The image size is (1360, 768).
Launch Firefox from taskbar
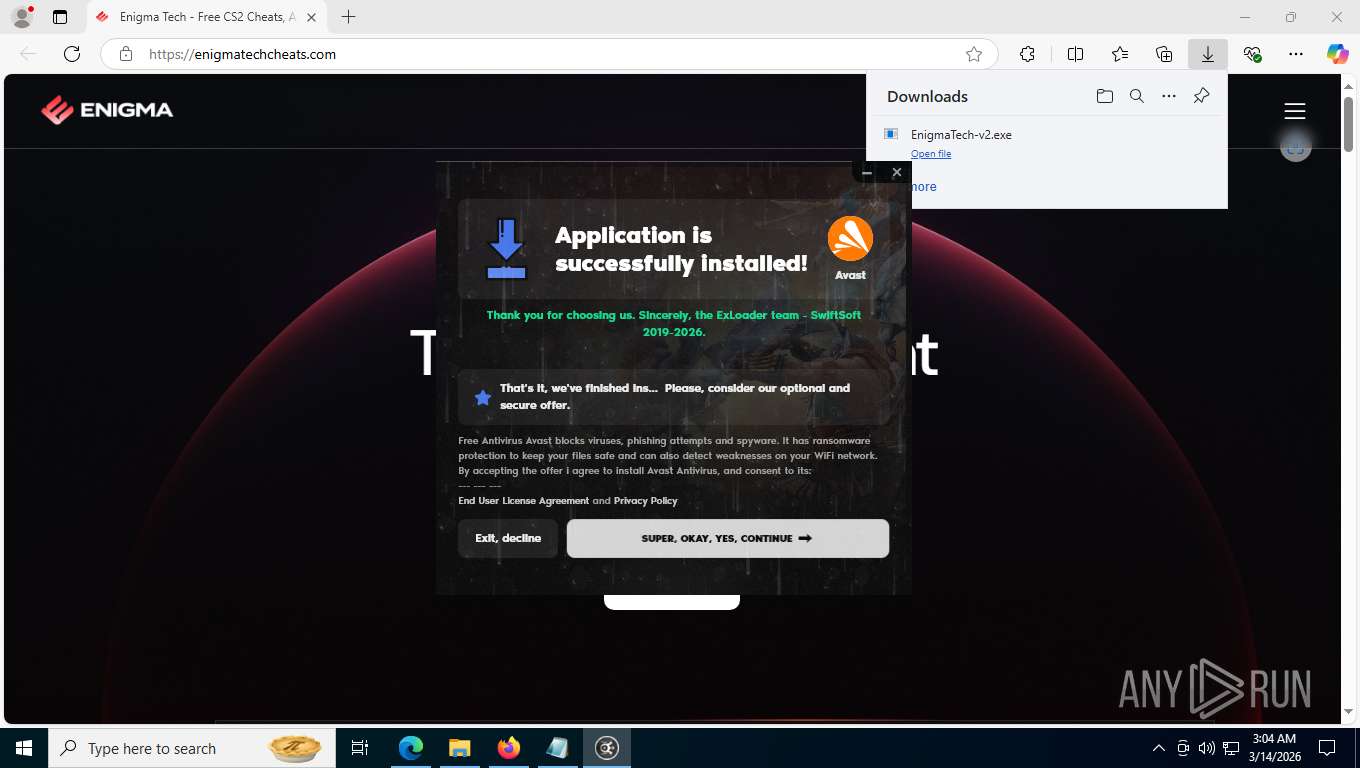(508, 748)
